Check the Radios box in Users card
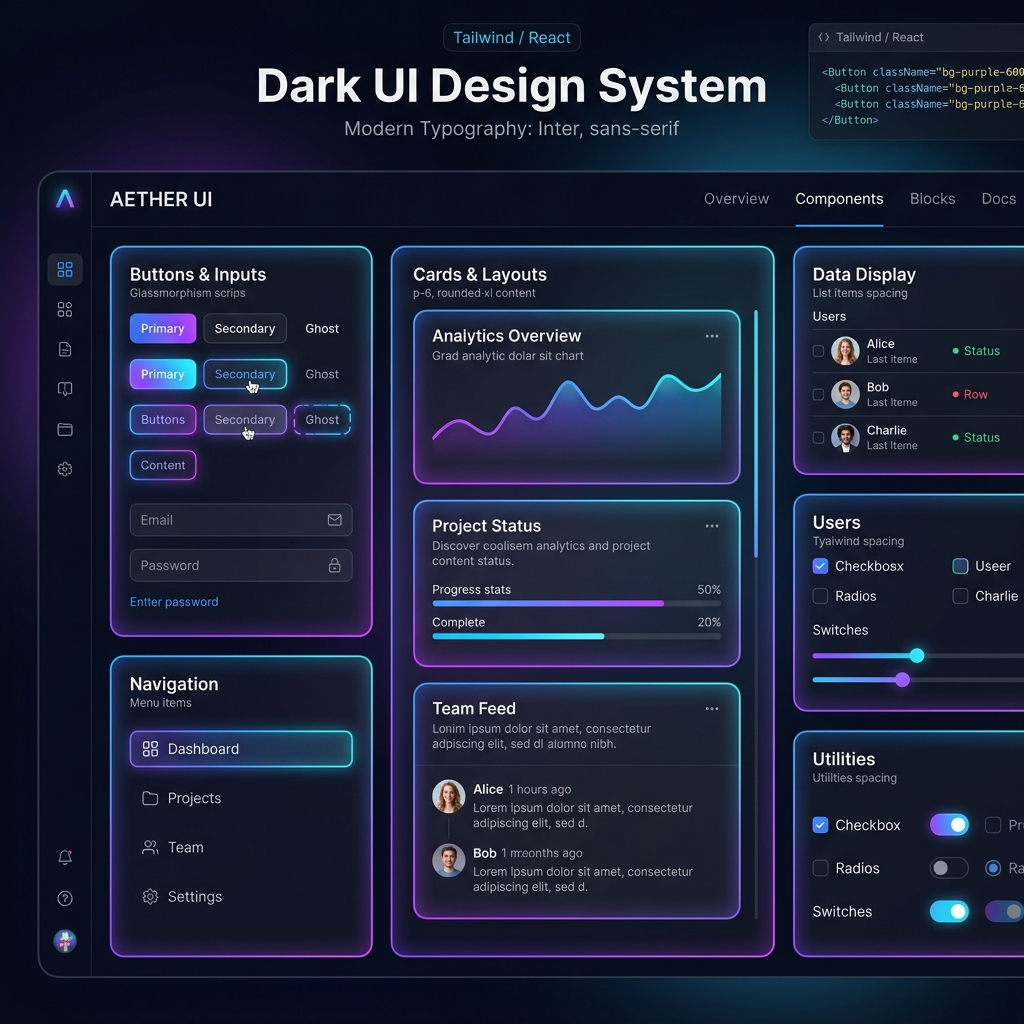1024x1024 pixels. [x=820, y=596]
